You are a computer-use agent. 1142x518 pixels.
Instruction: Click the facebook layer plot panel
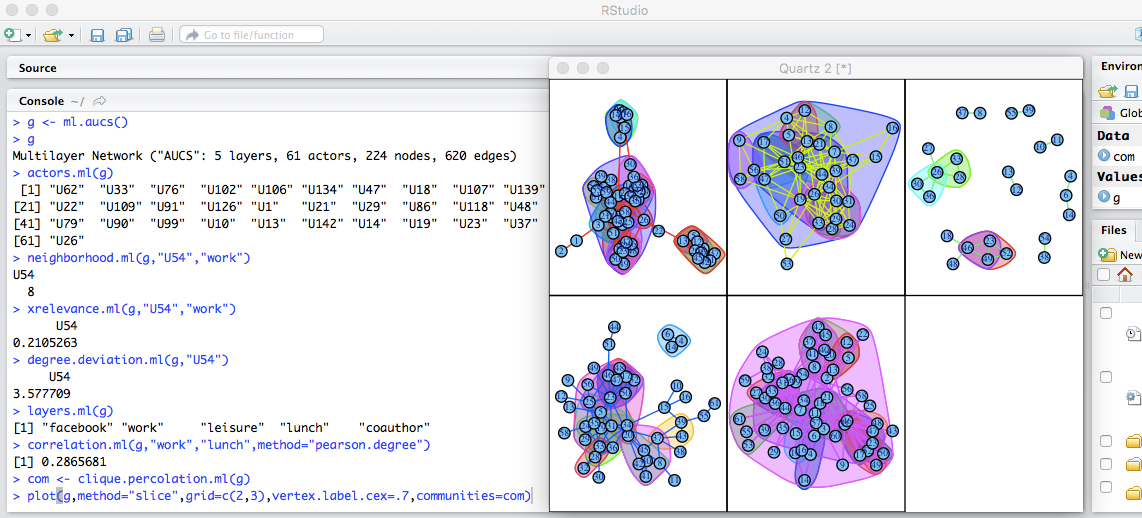pos(638,187)
